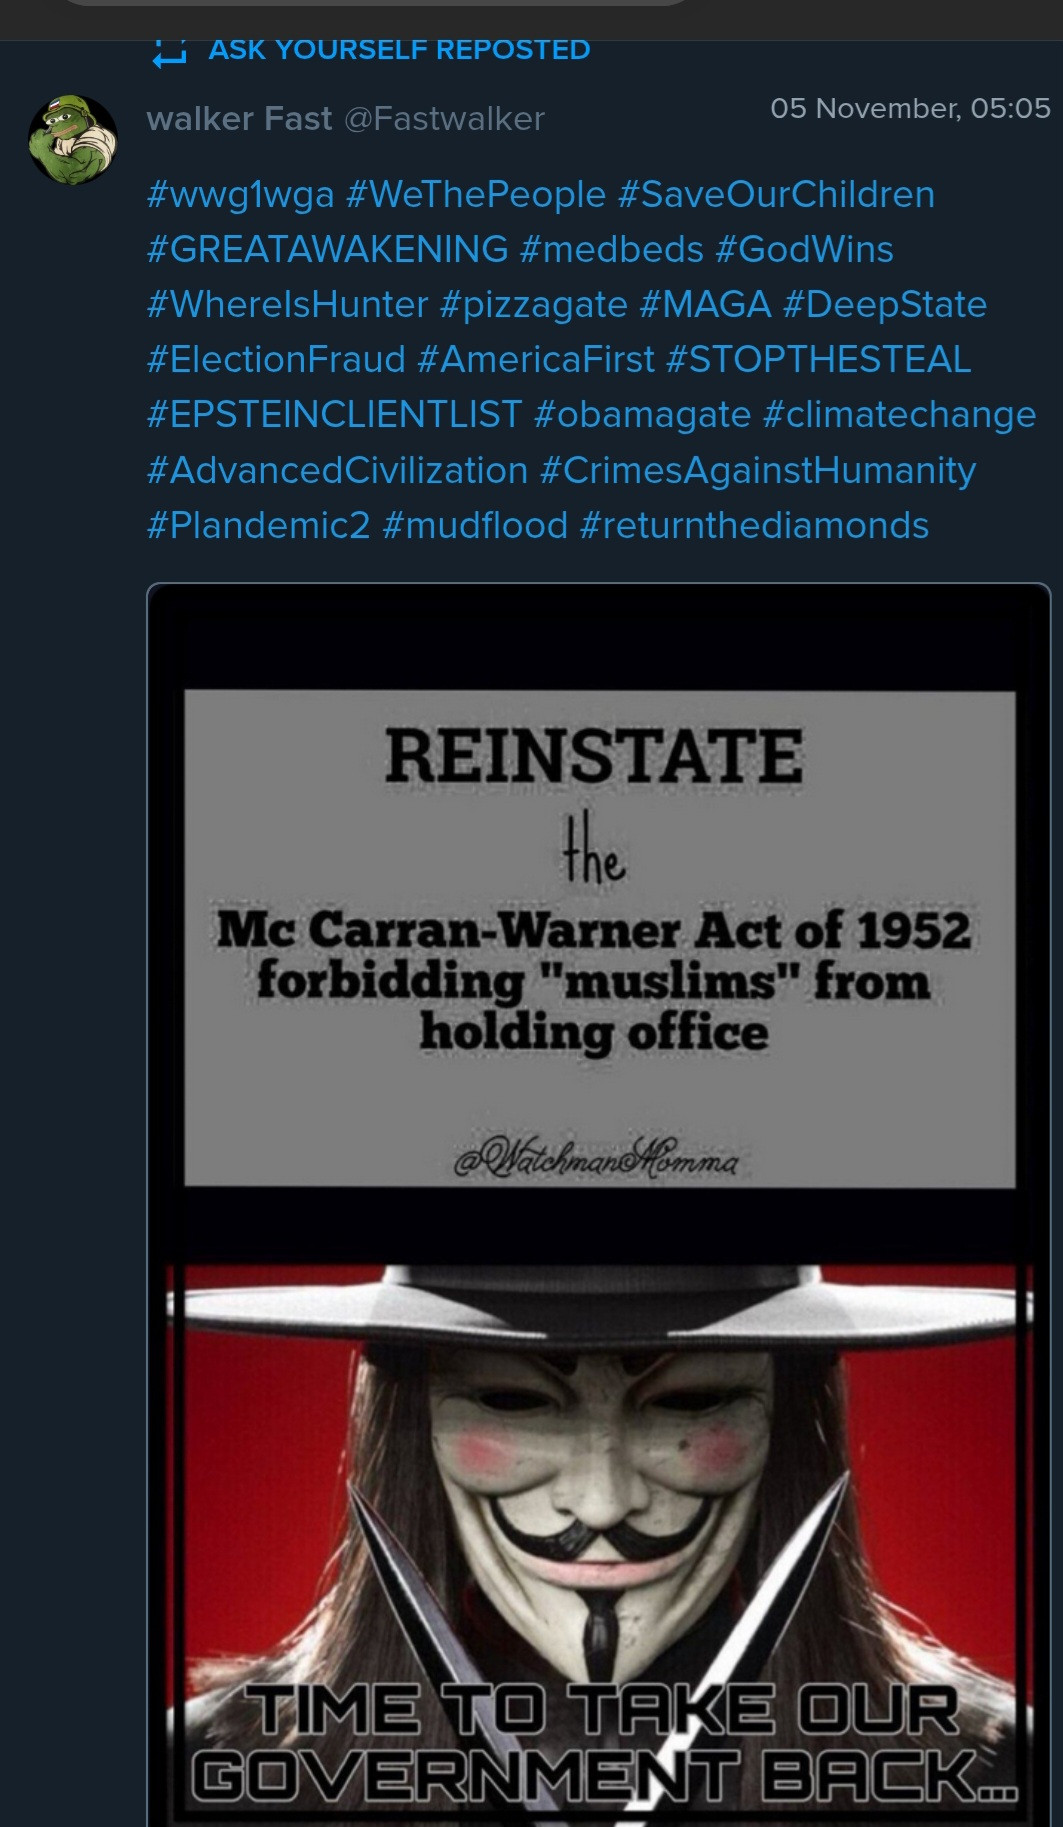Open the ASK YOURSELF REPOSTED link
Screen dimensions: 1063x1827
(399, 50)
